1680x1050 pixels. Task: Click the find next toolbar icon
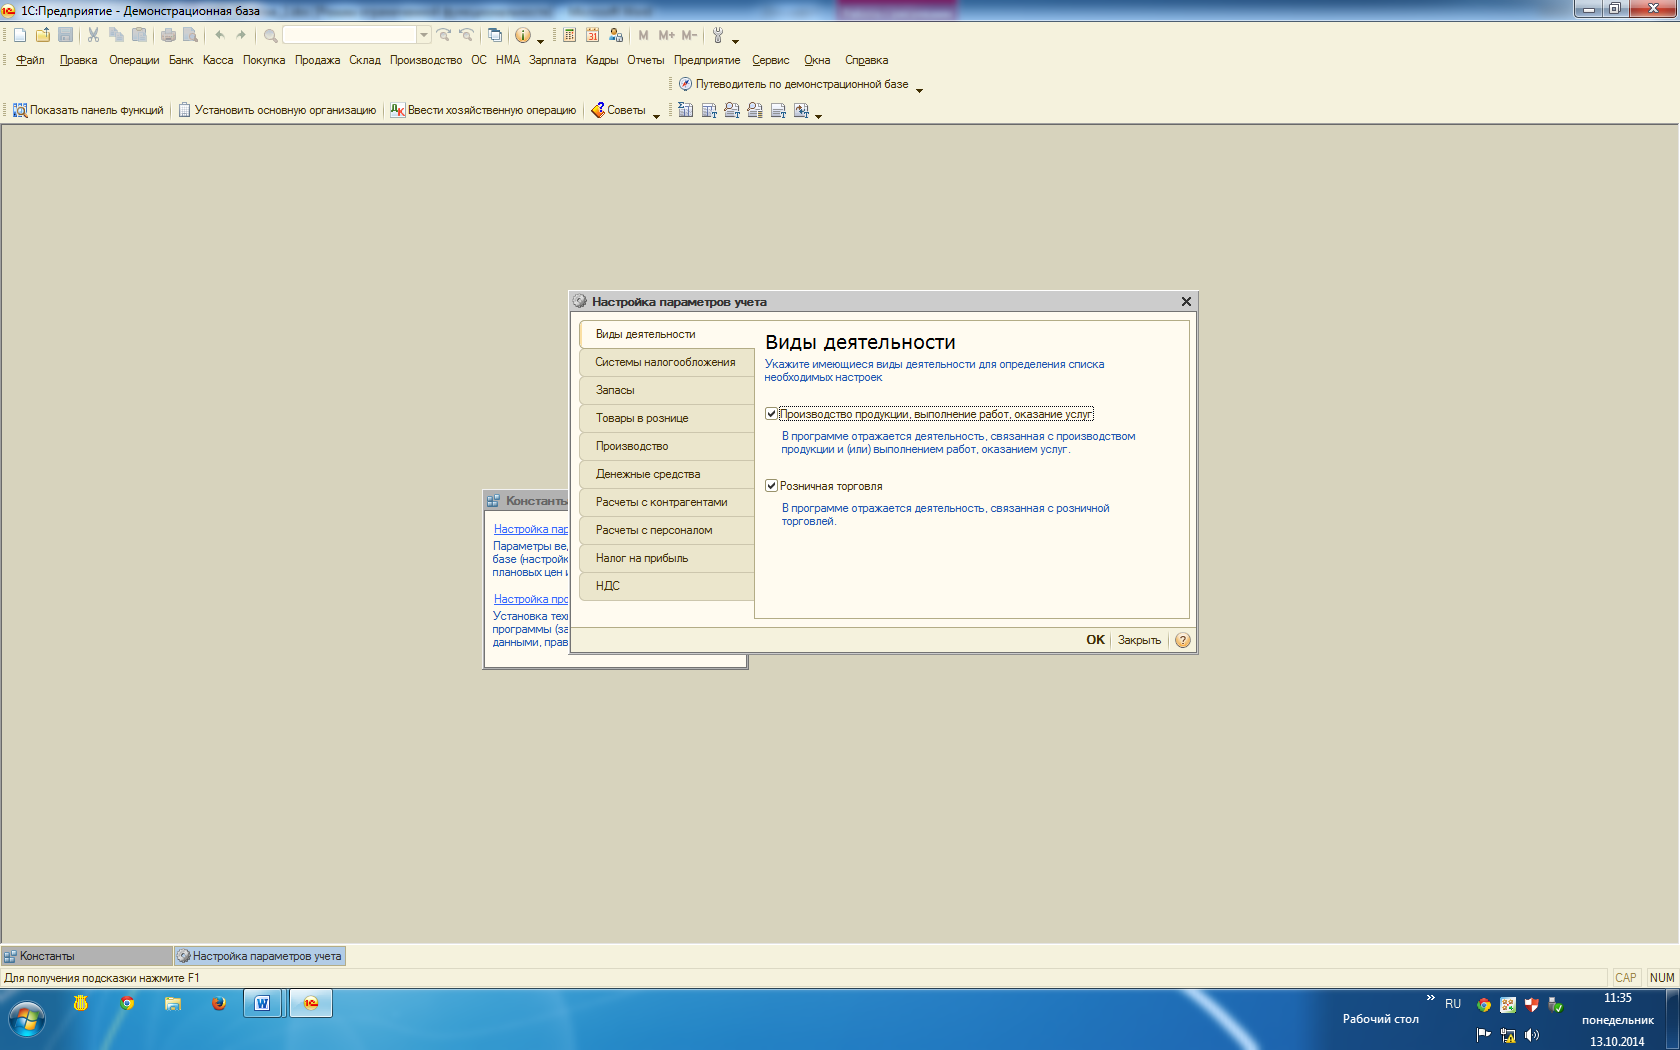click(x=444, y=35)
